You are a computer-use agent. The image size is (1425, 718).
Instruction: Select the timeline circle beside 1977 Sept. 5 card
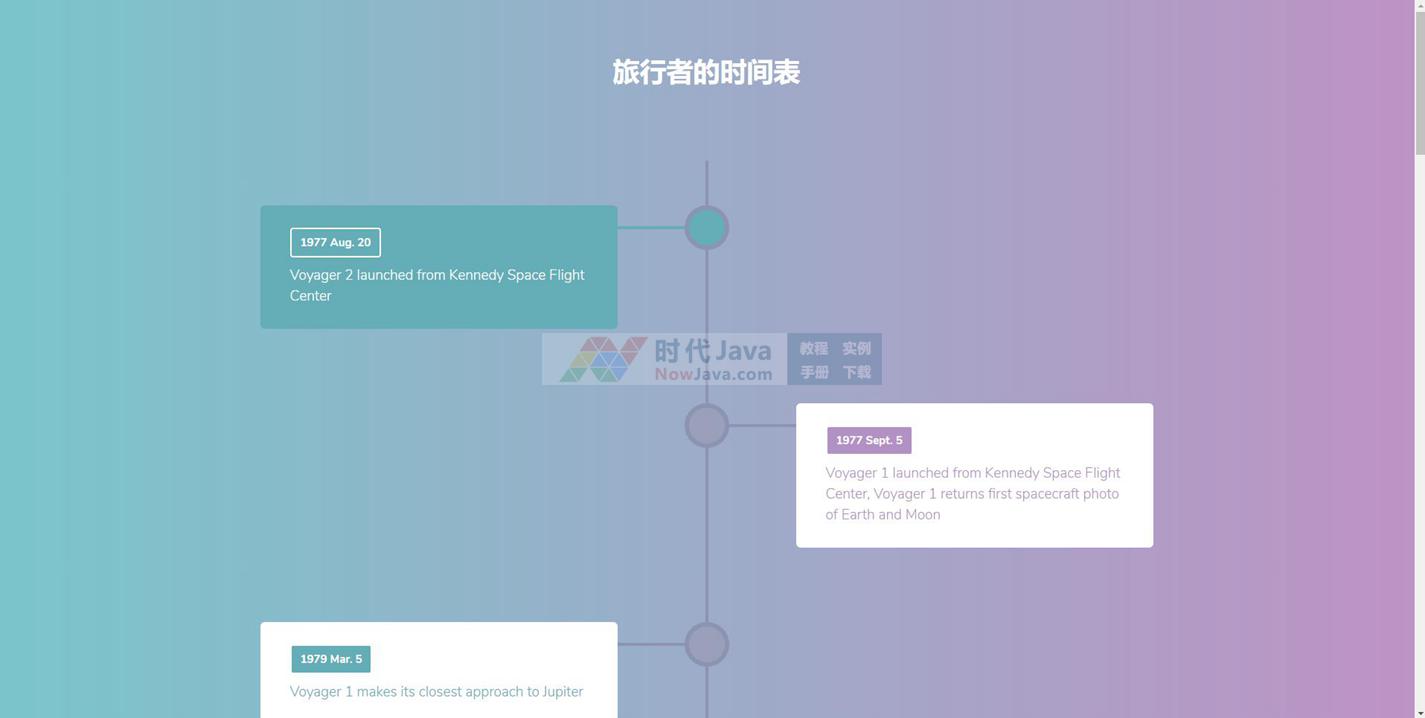click(x=706, y=426)
